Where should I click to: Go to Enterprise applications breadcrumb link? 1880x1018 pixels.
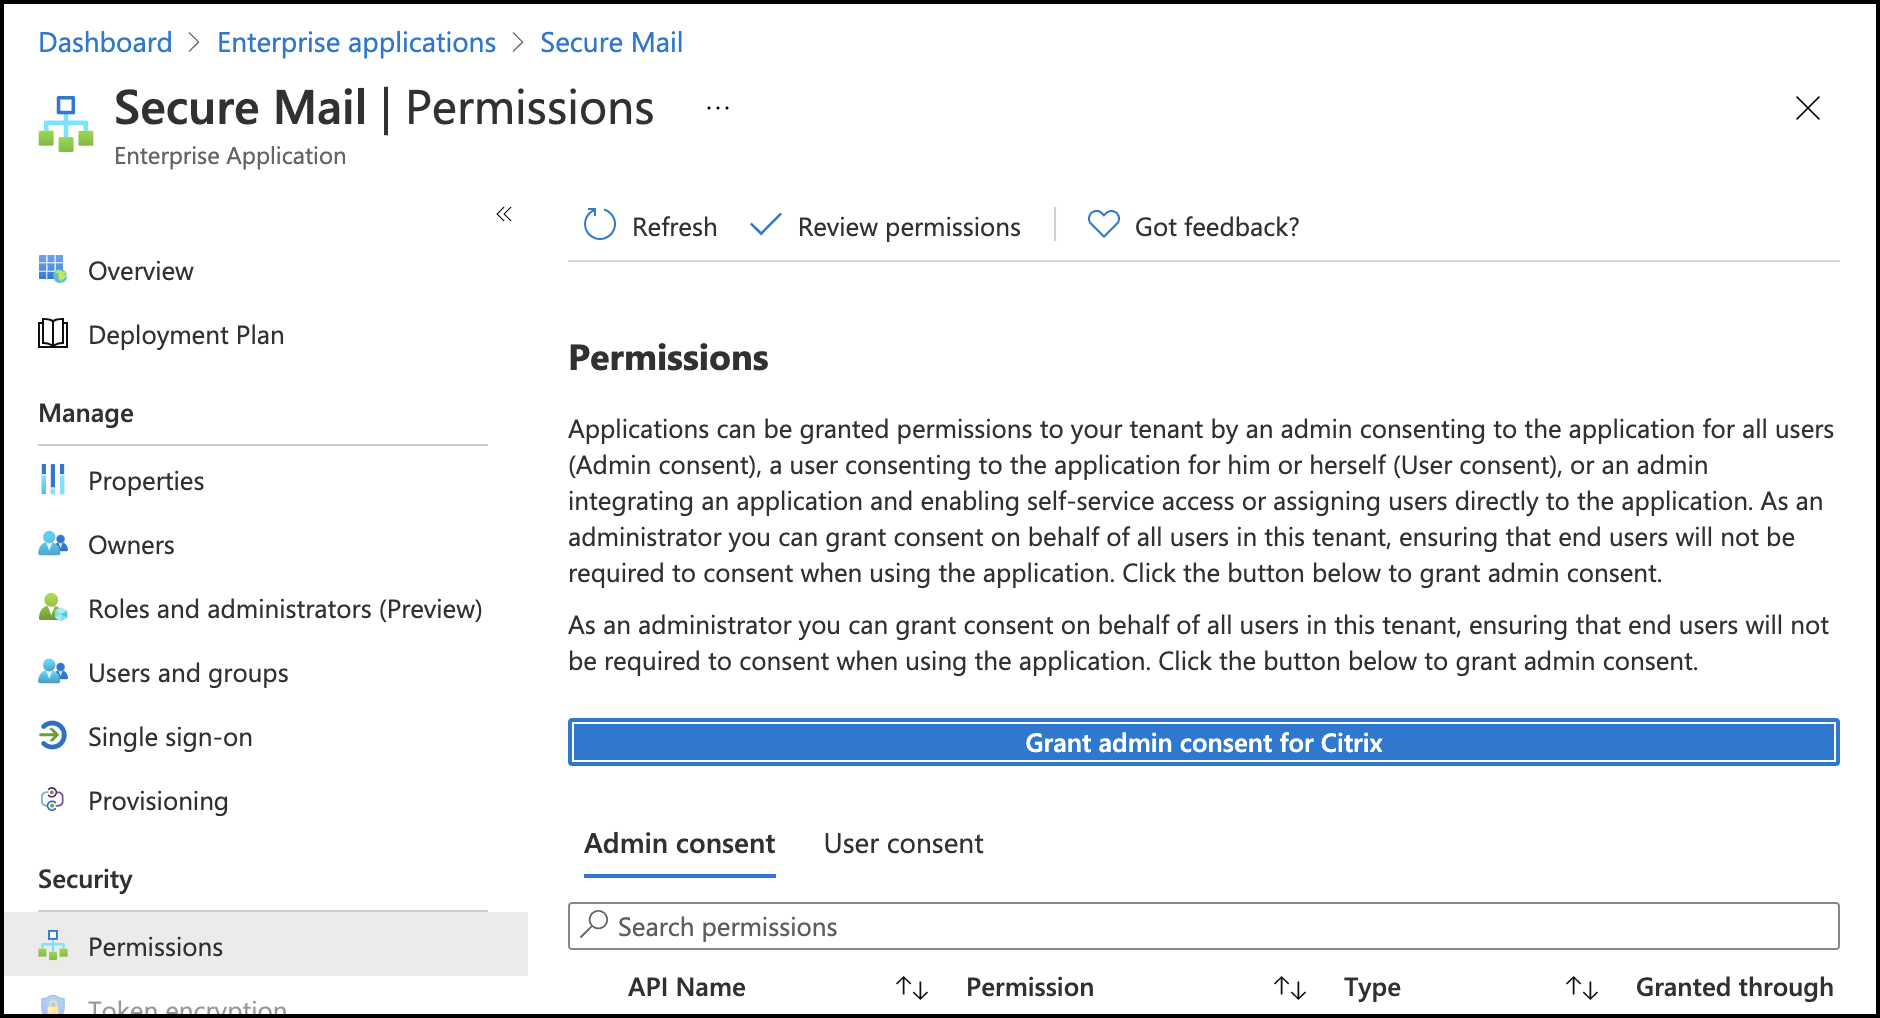356,43
